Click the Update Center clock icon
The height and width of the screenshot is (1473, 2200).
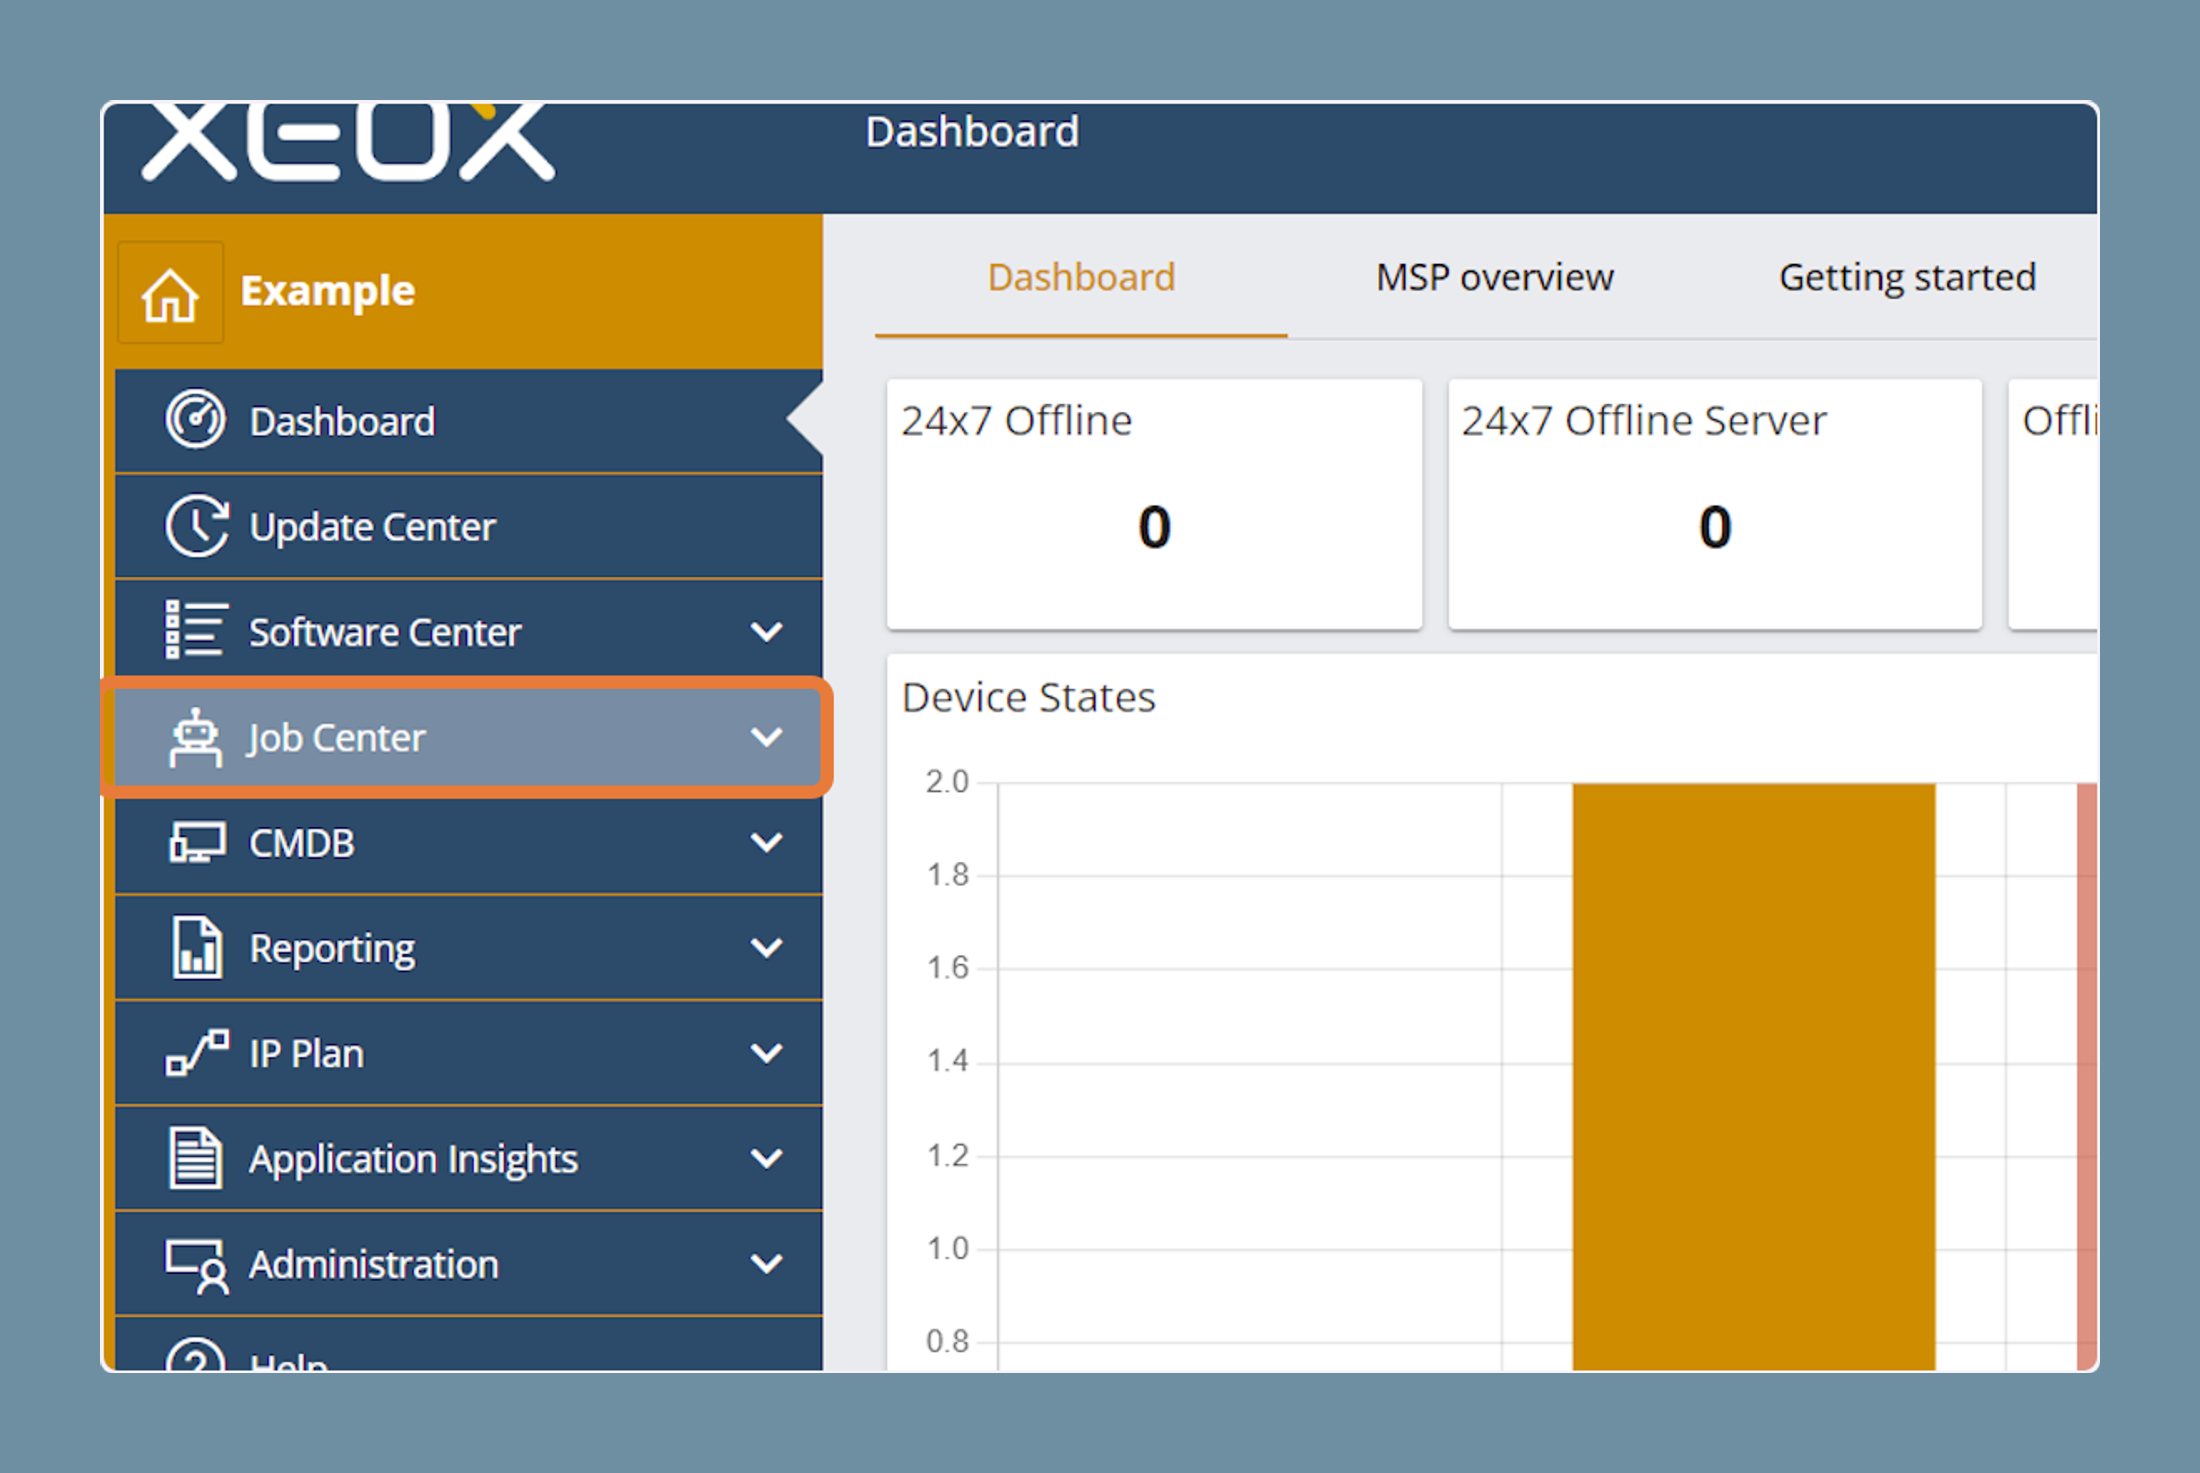pos(196,525)
